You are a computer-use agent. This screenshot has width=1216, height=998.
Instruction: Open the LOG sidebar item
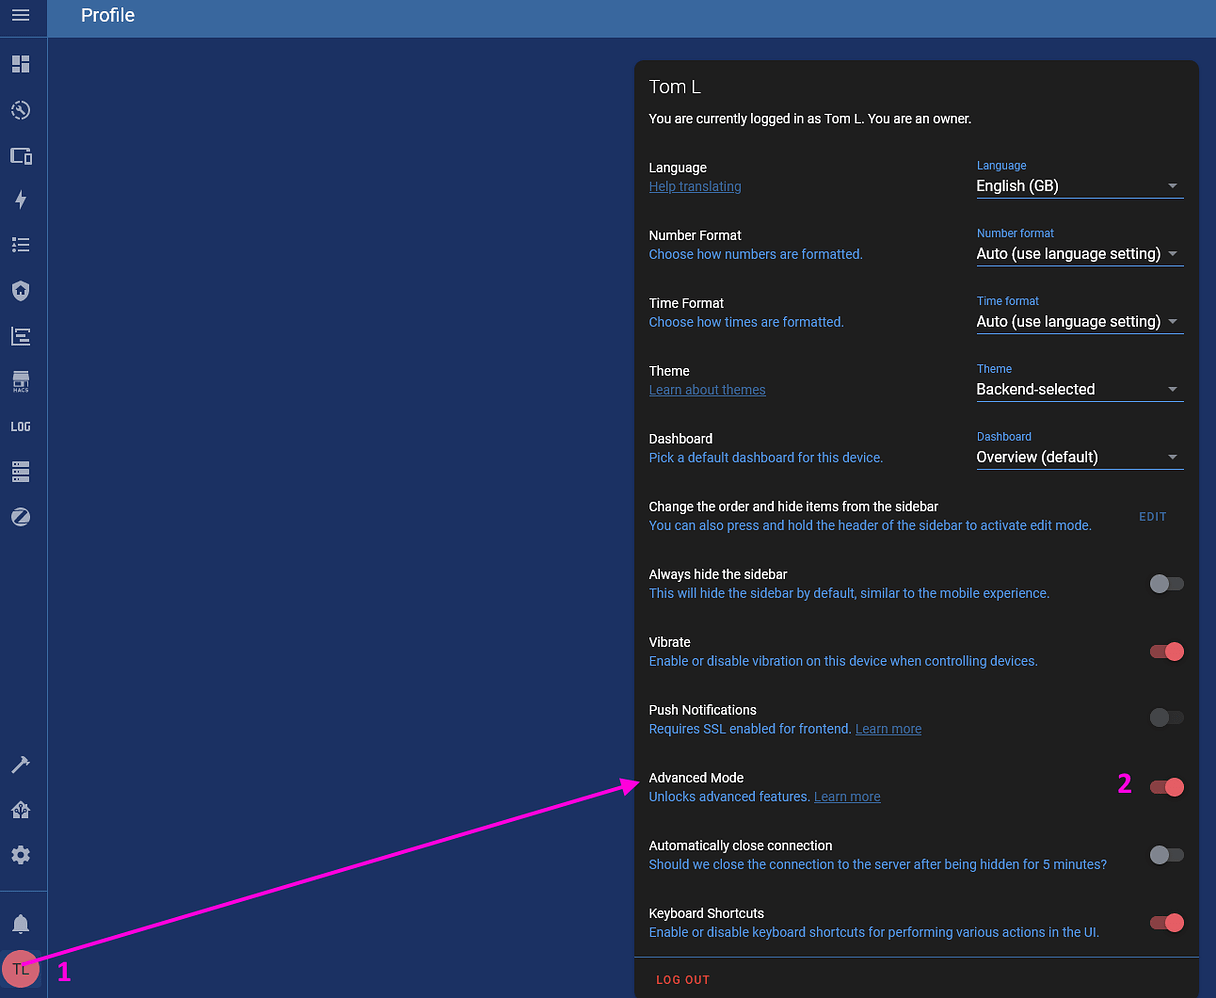[20, 426]
